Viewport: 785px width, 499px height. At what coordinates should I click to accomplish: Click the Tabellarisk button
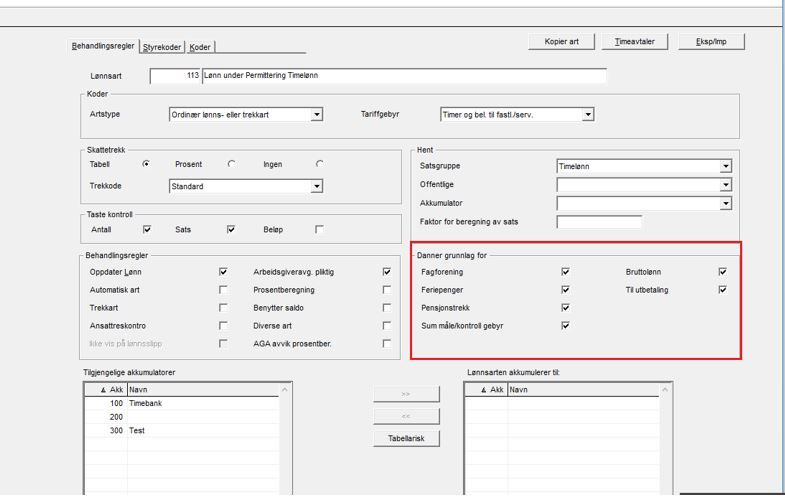[x=406, y=438]
